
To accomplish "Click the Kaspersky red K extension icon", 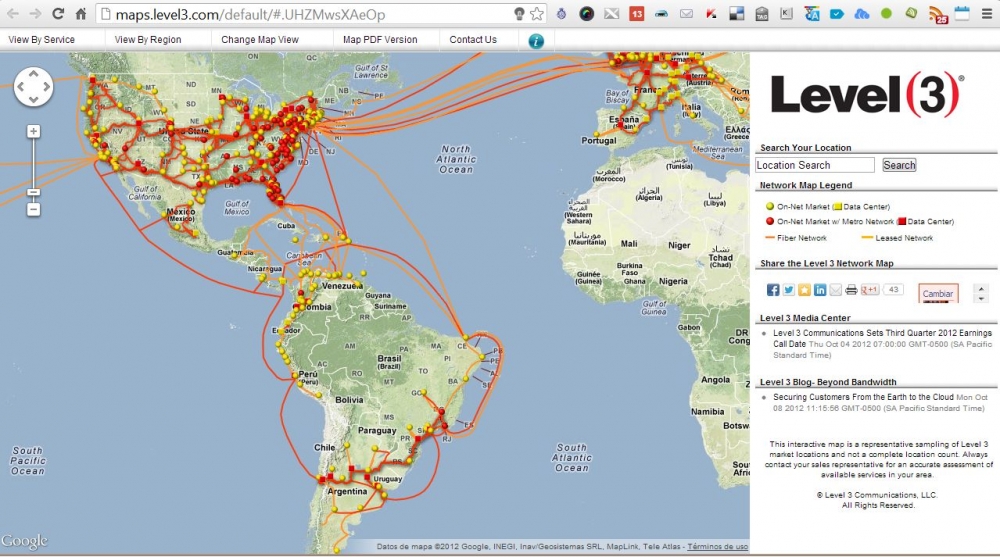I will (x=711, y=13).
